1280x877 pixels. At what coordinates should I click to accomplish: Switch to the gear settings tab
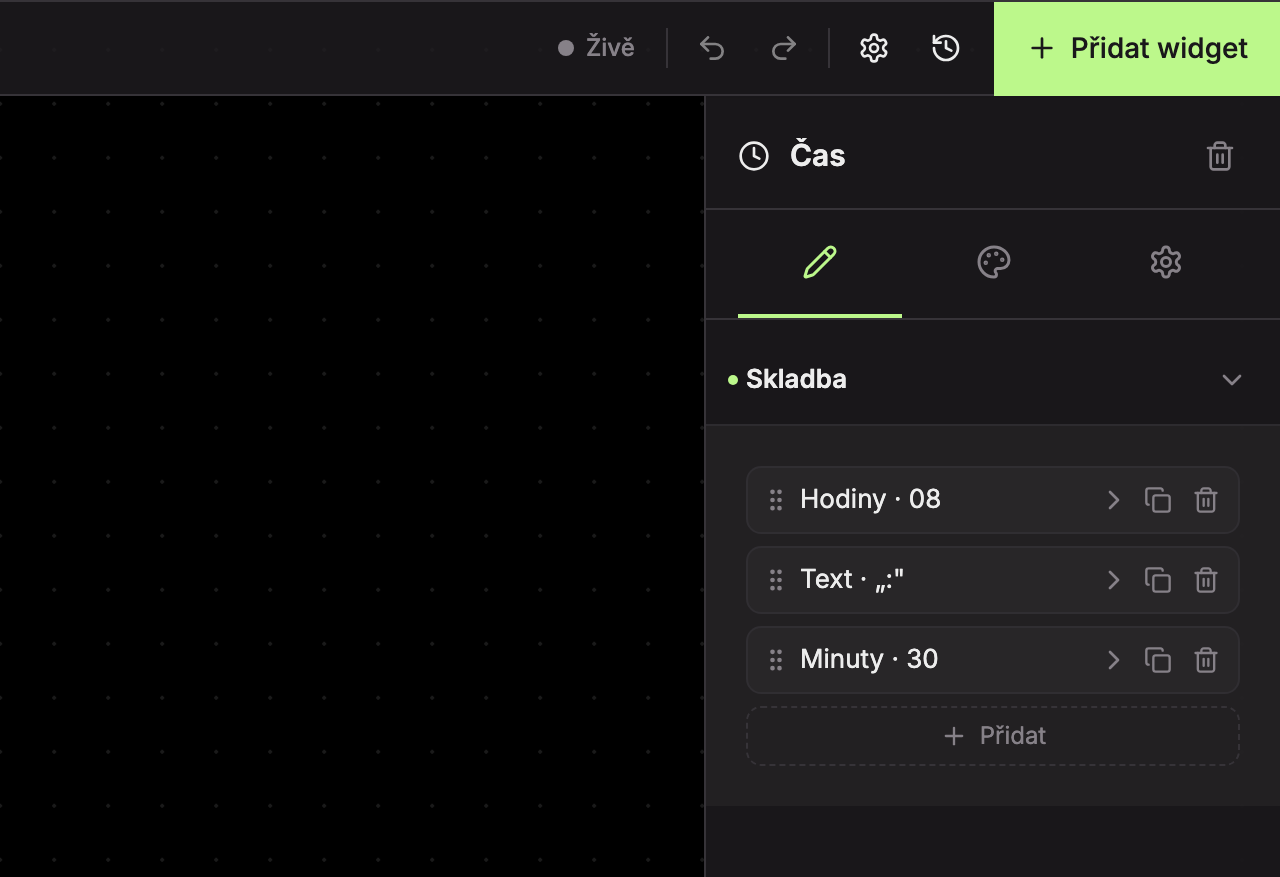coord(1166,263)
